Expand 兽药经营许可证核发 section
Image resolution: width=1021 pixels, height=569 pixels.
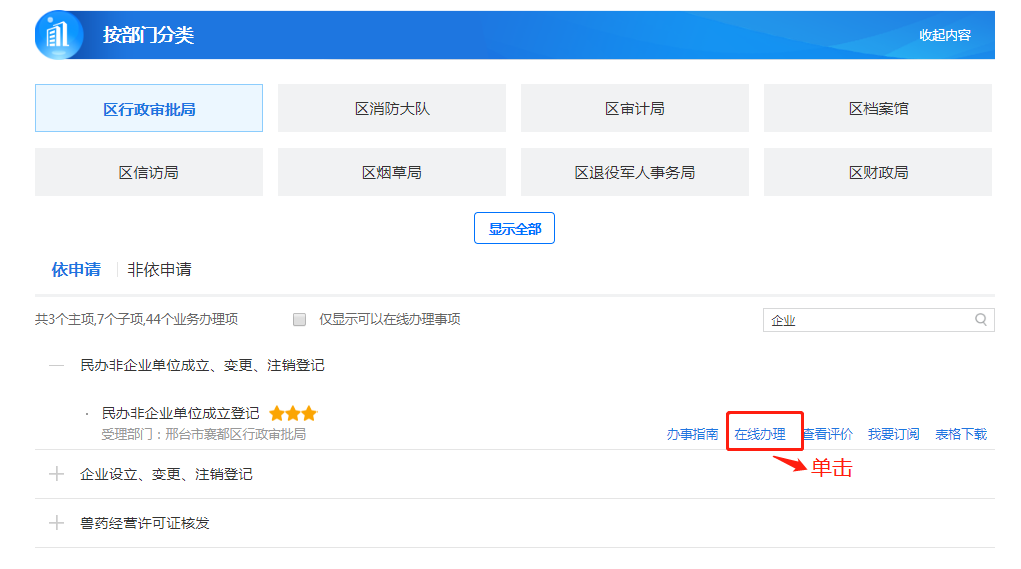[x=56, y=523]
